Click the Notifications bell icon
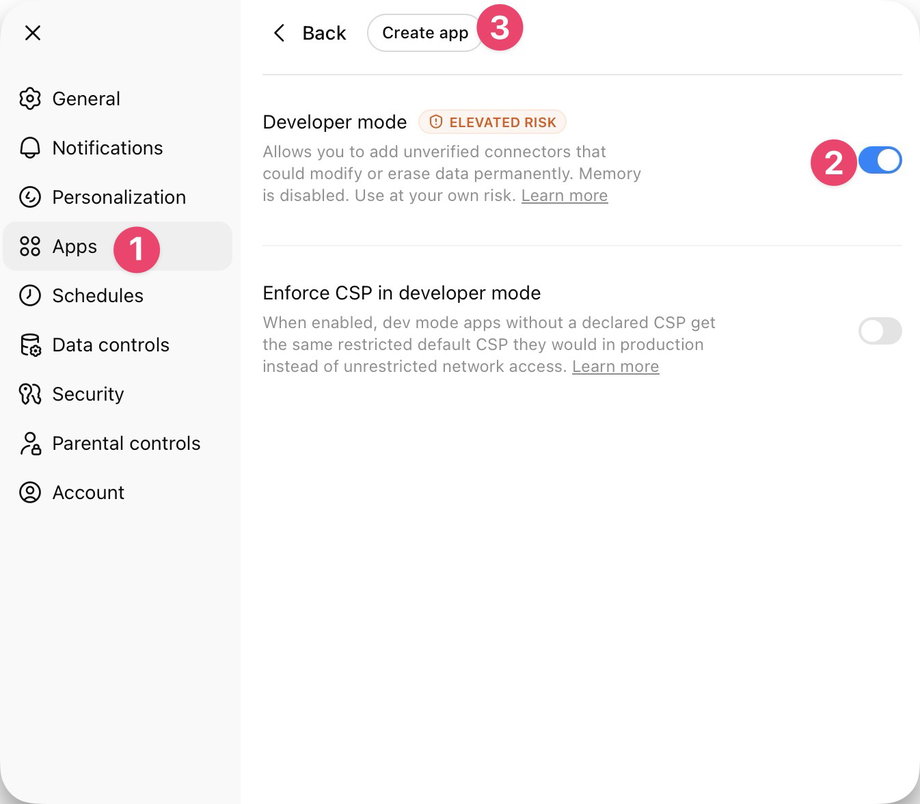 [30, 148]
